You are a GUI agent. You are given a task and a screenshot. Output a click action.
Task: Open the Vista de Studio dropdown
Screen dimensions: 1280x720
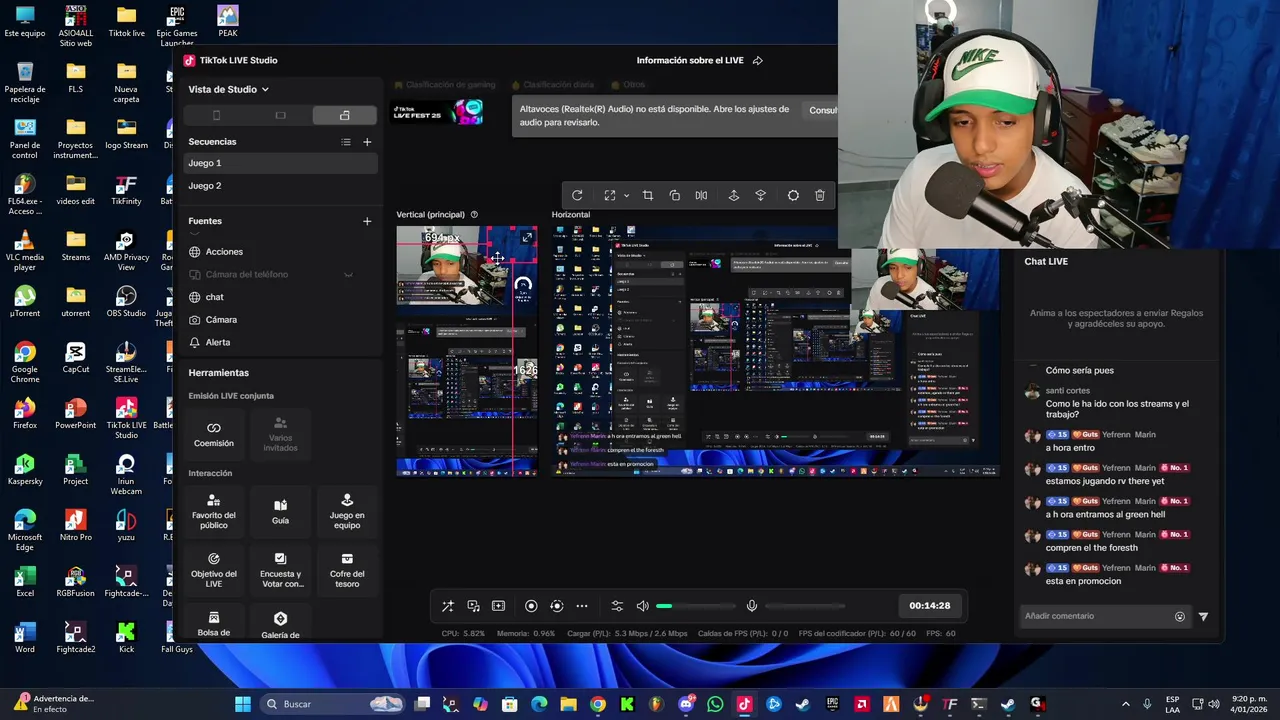pos(229,89)
